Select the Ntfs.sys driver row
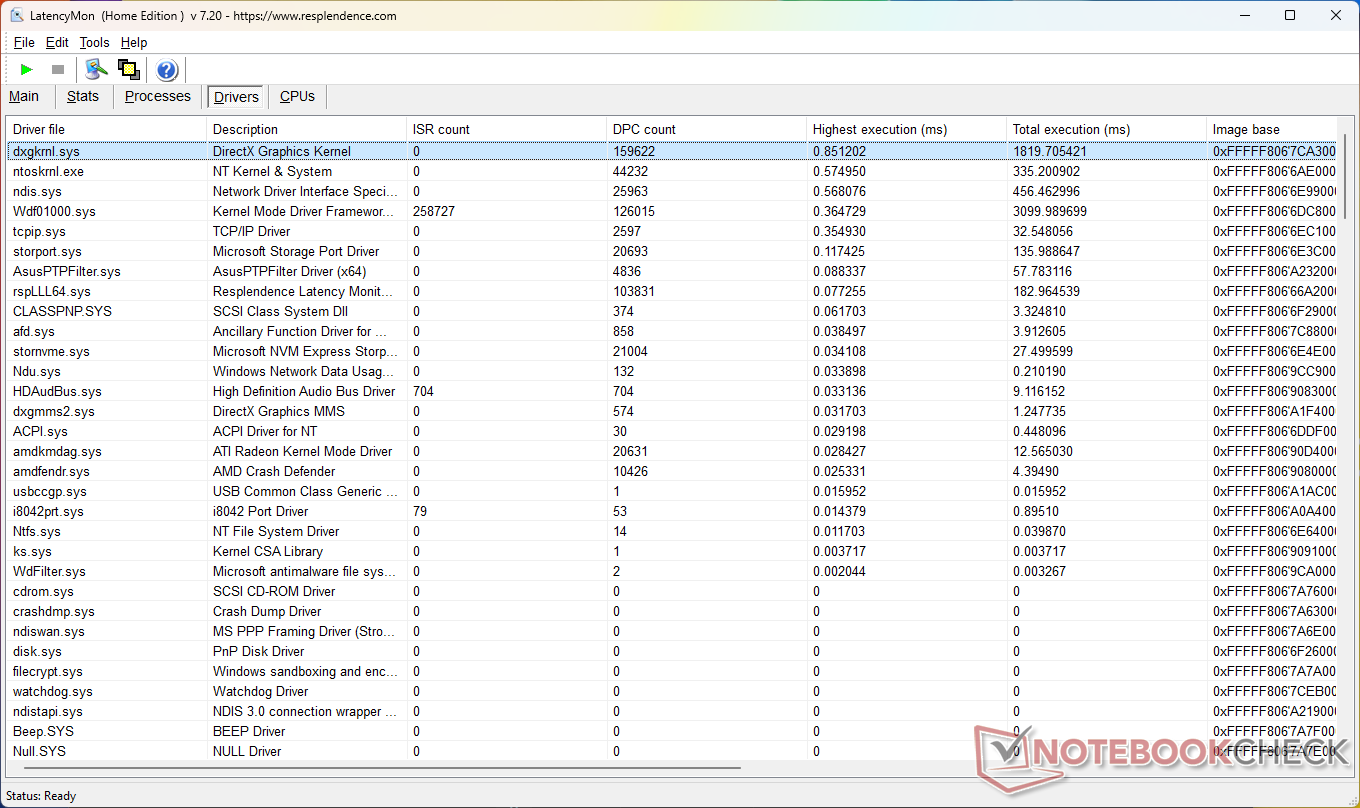This screenshot has height=808, width=1360. [671, 531]
